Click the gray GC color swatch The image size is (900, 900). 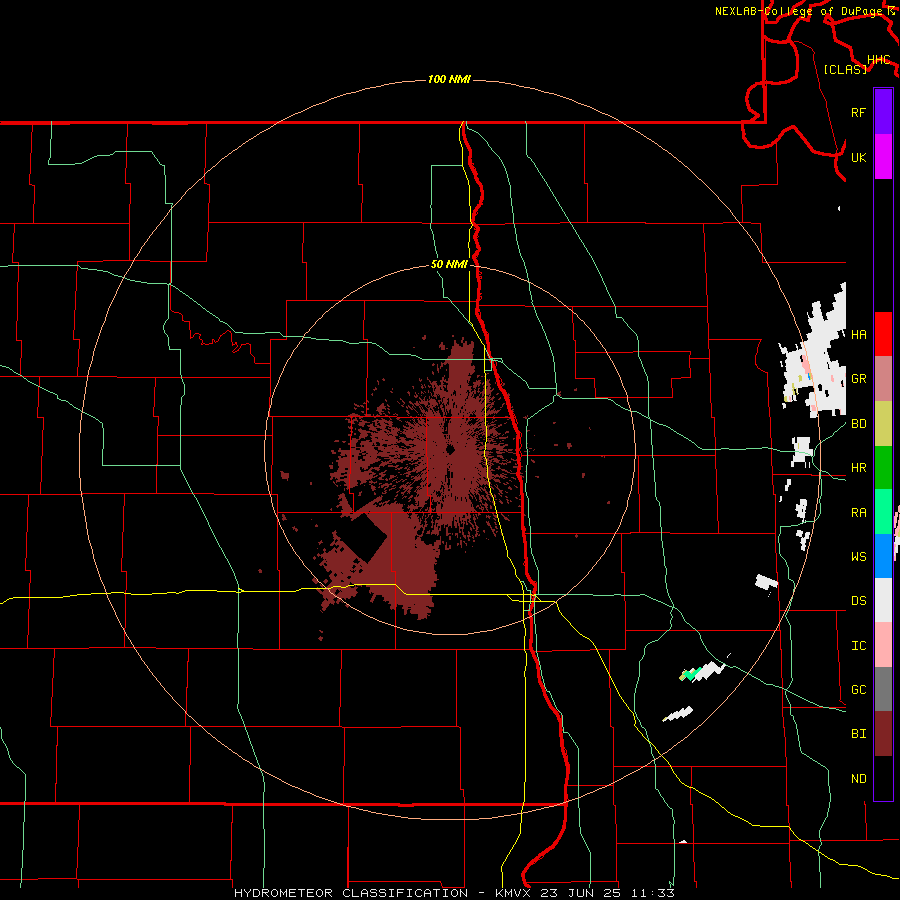[x=883, y=689]
